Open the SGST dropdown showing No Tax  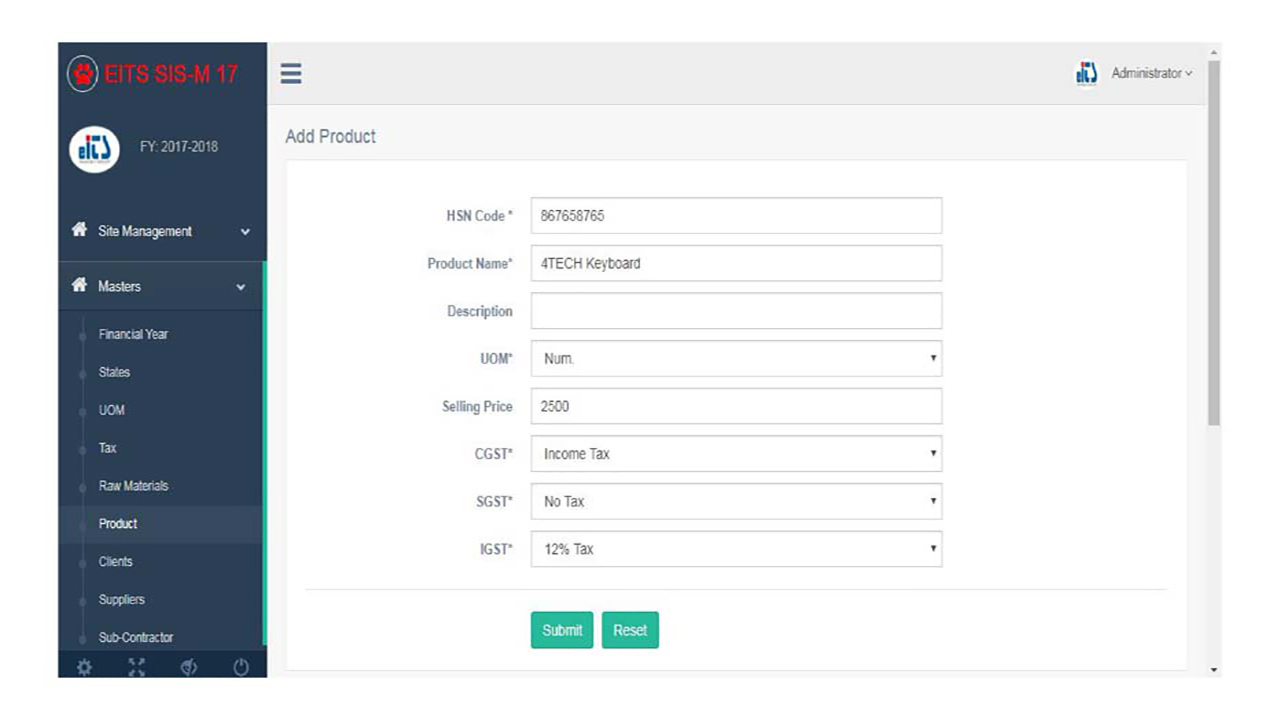click(x=736, y=501)
